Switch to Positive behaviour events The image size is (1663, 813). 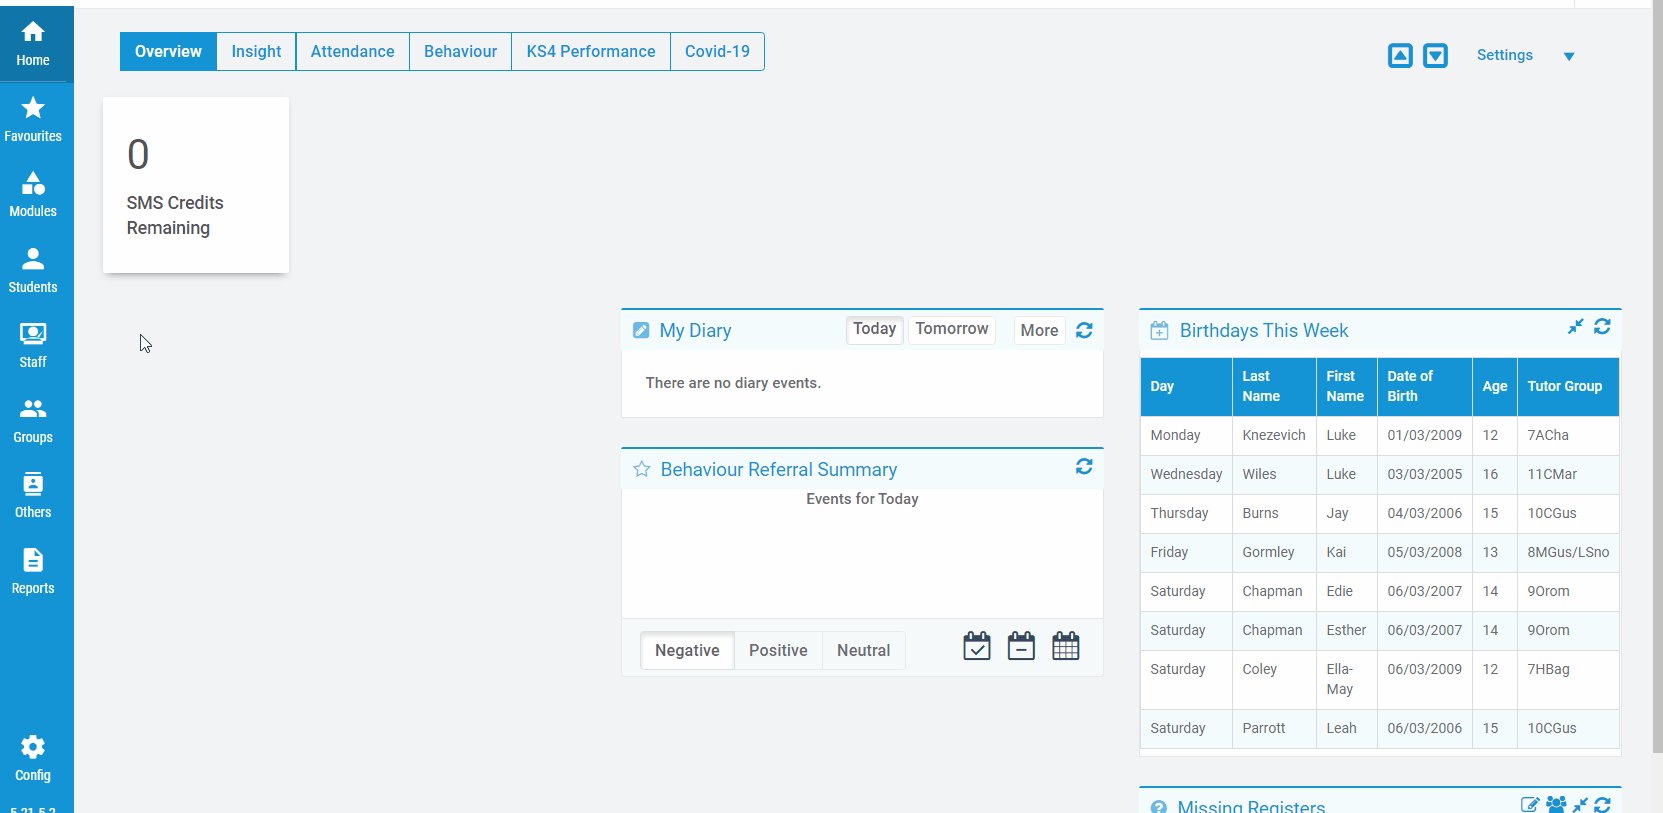pyautogui.click(x=778, y=651)
